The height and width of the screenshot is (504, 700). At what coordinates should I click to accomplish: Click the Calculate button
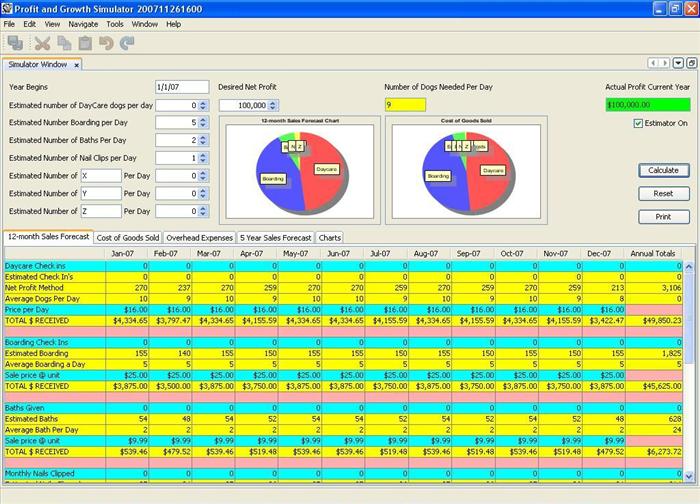coord(663,171)
